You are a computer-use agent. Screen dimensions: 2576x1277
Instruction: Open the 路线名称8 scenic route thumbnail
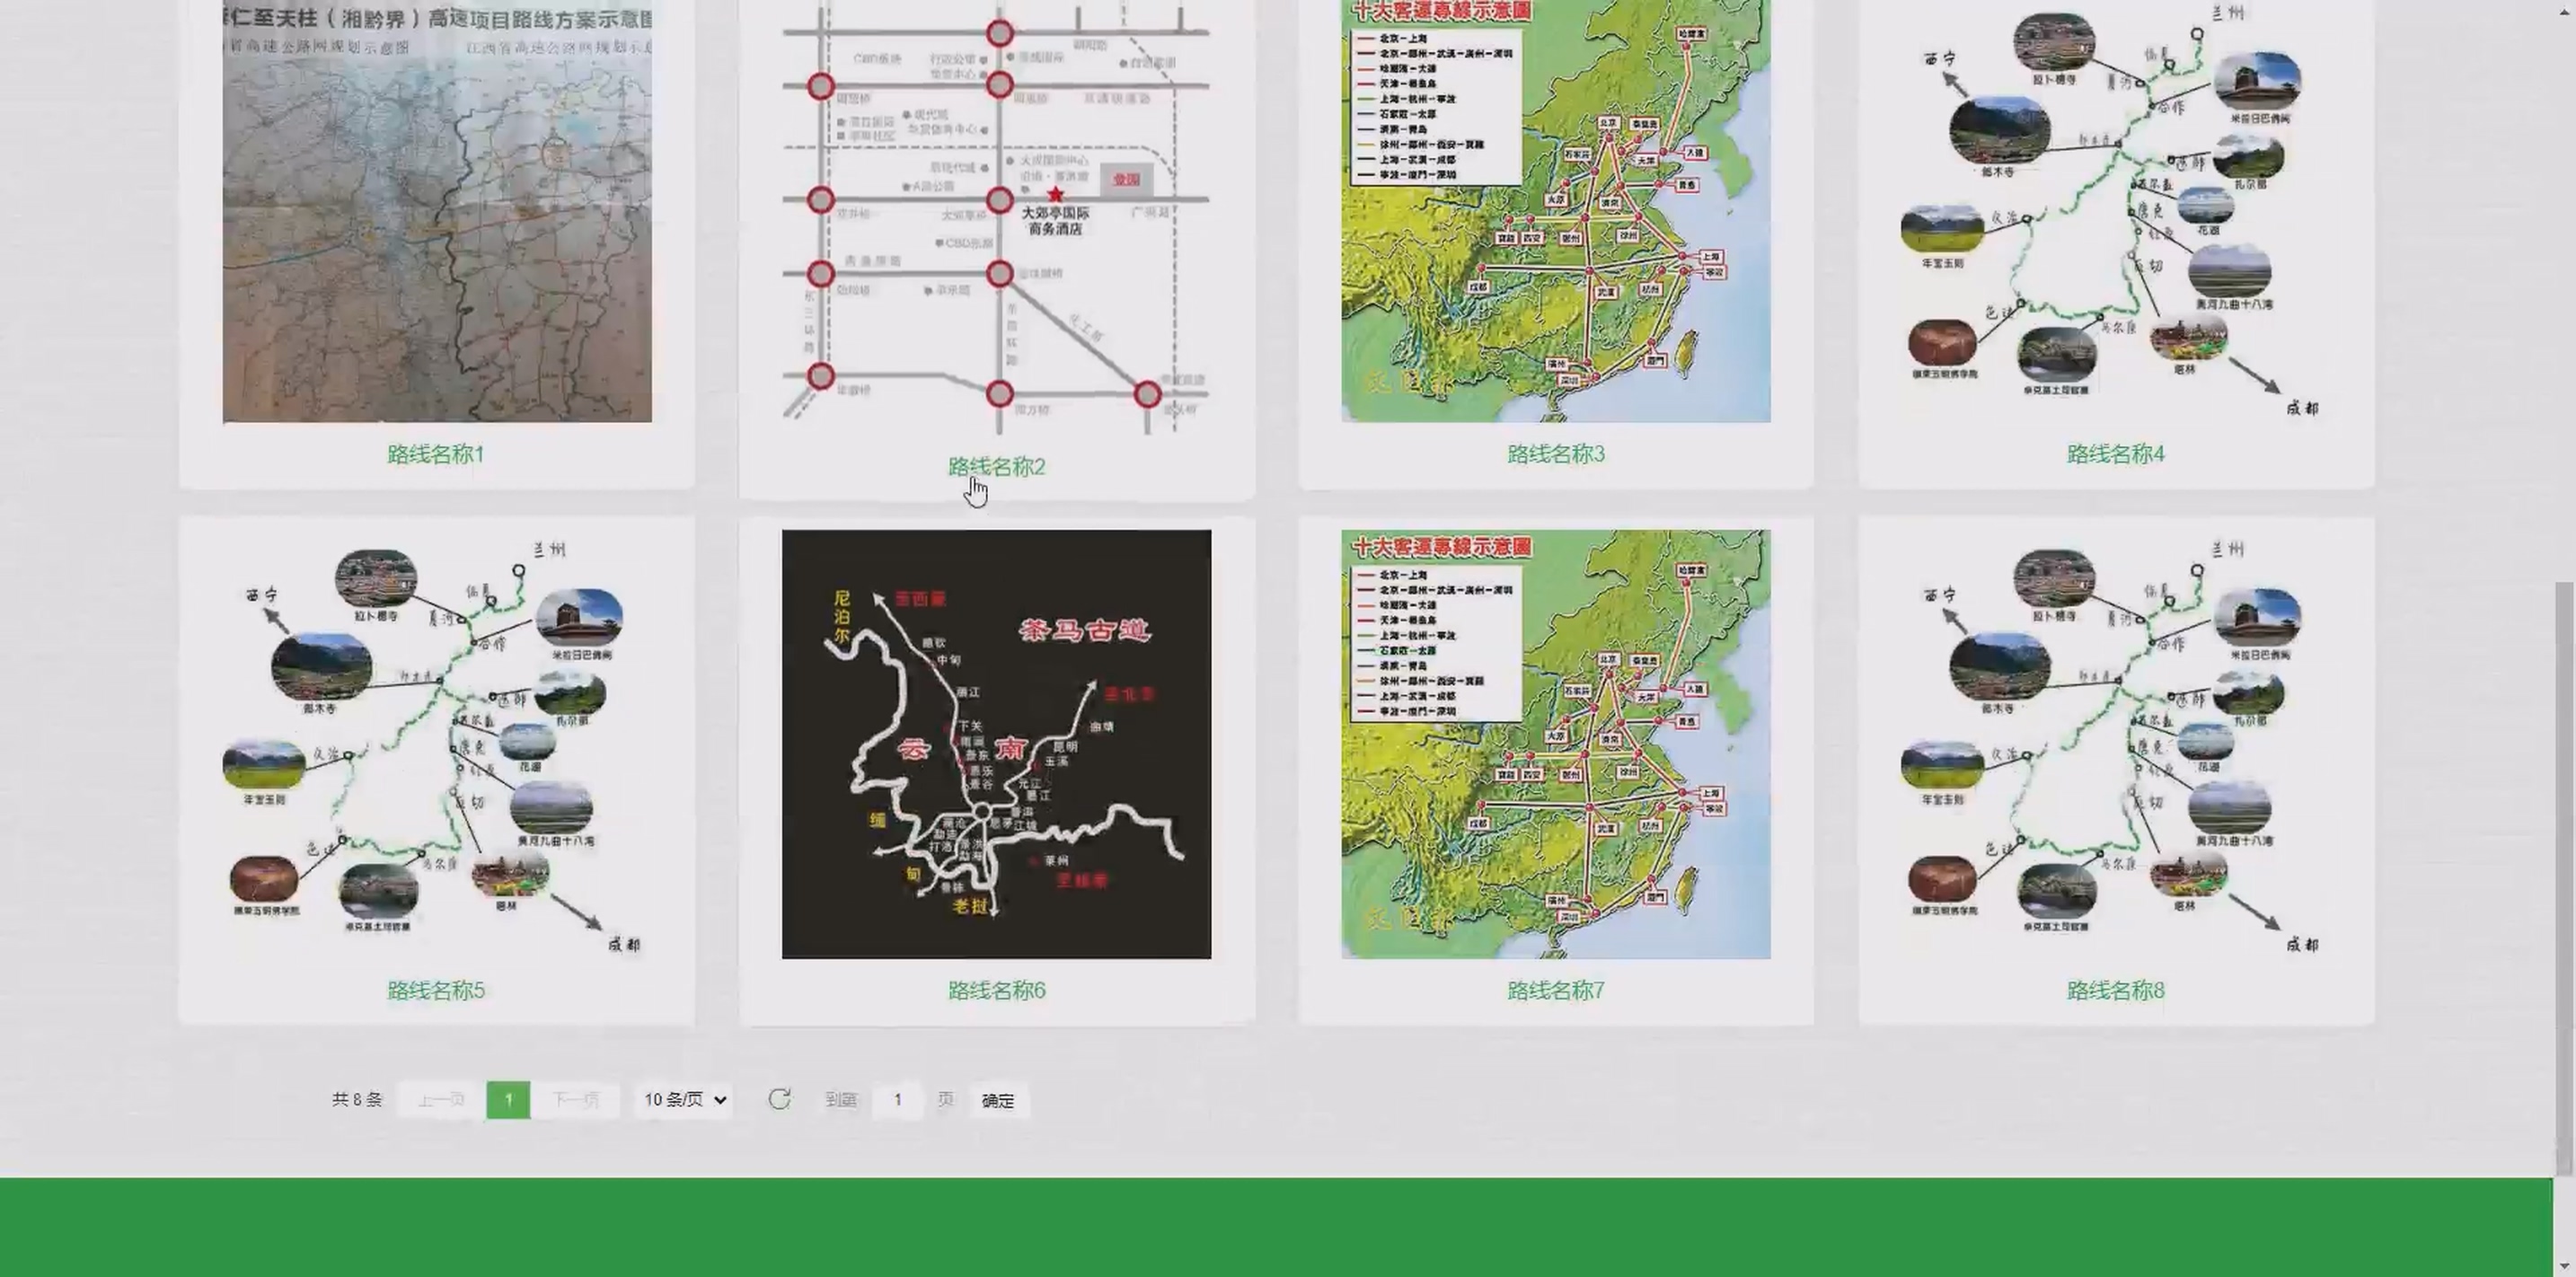[2116, 744]
